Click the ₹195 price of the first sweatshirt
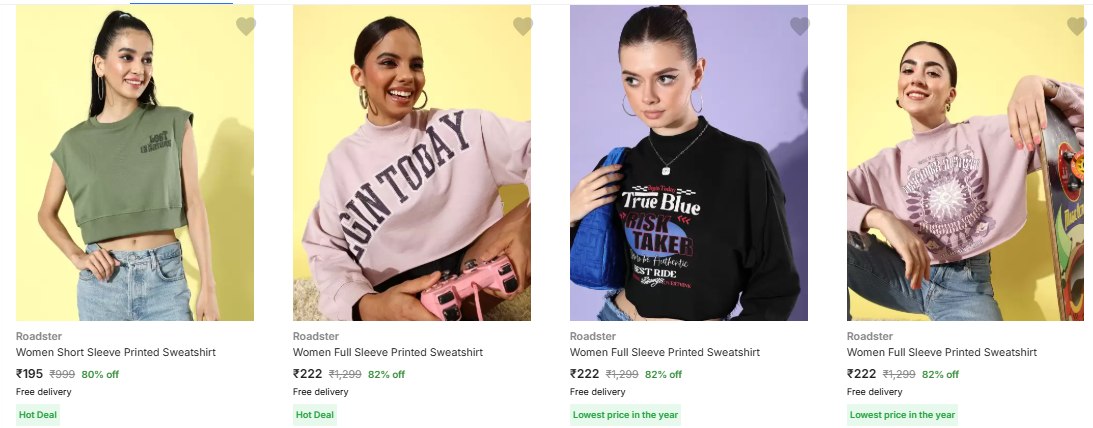The image size is (1093, 428). click(29, 374)
